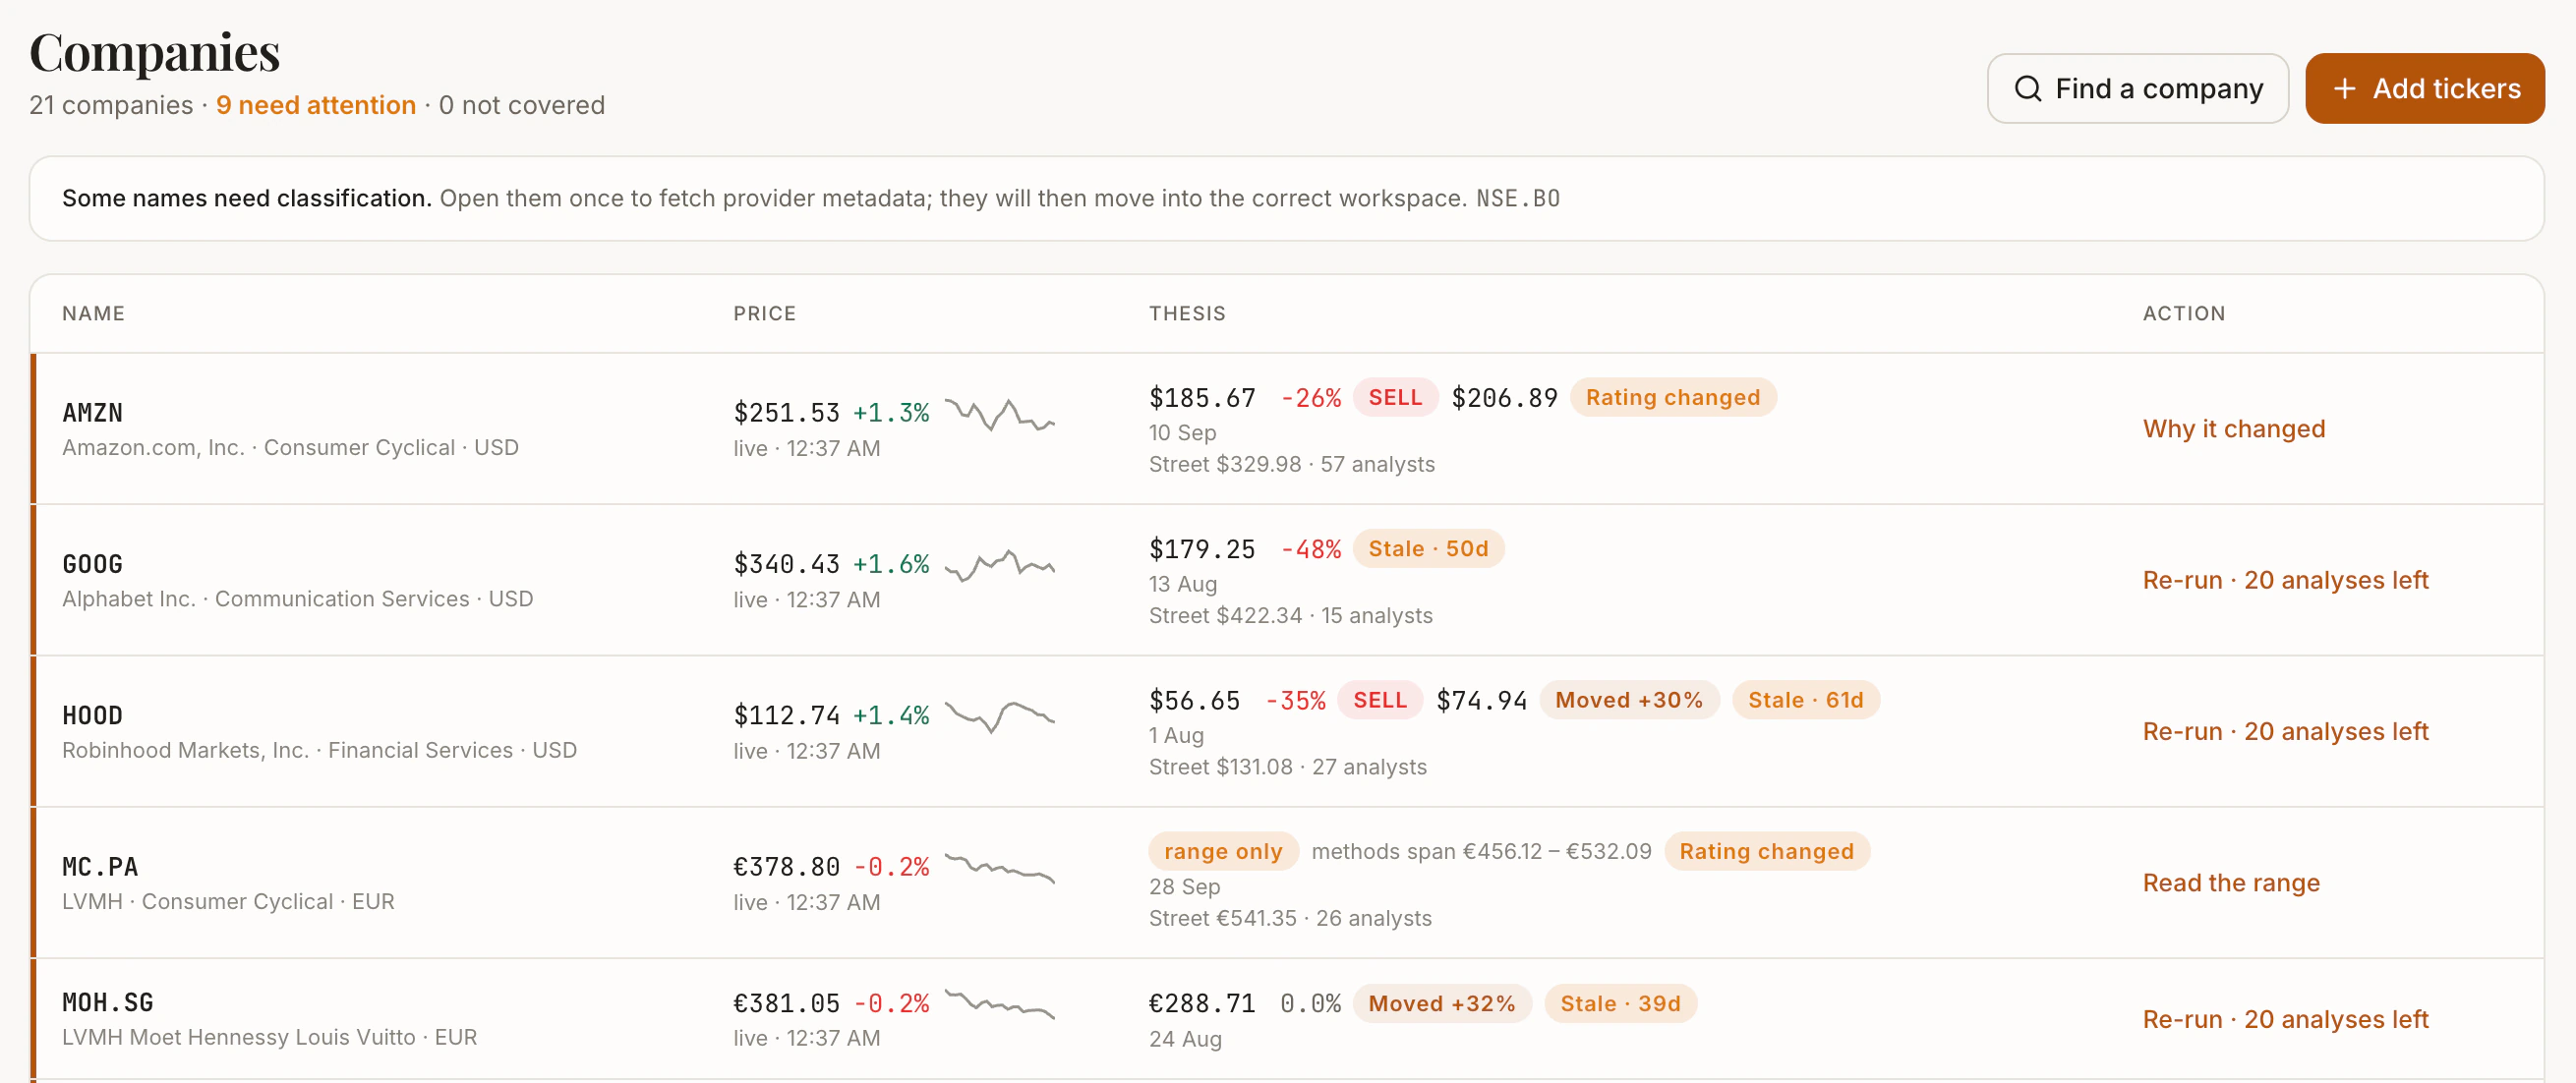Click the HOOD price sparkline chart

[x=999, y=716]
